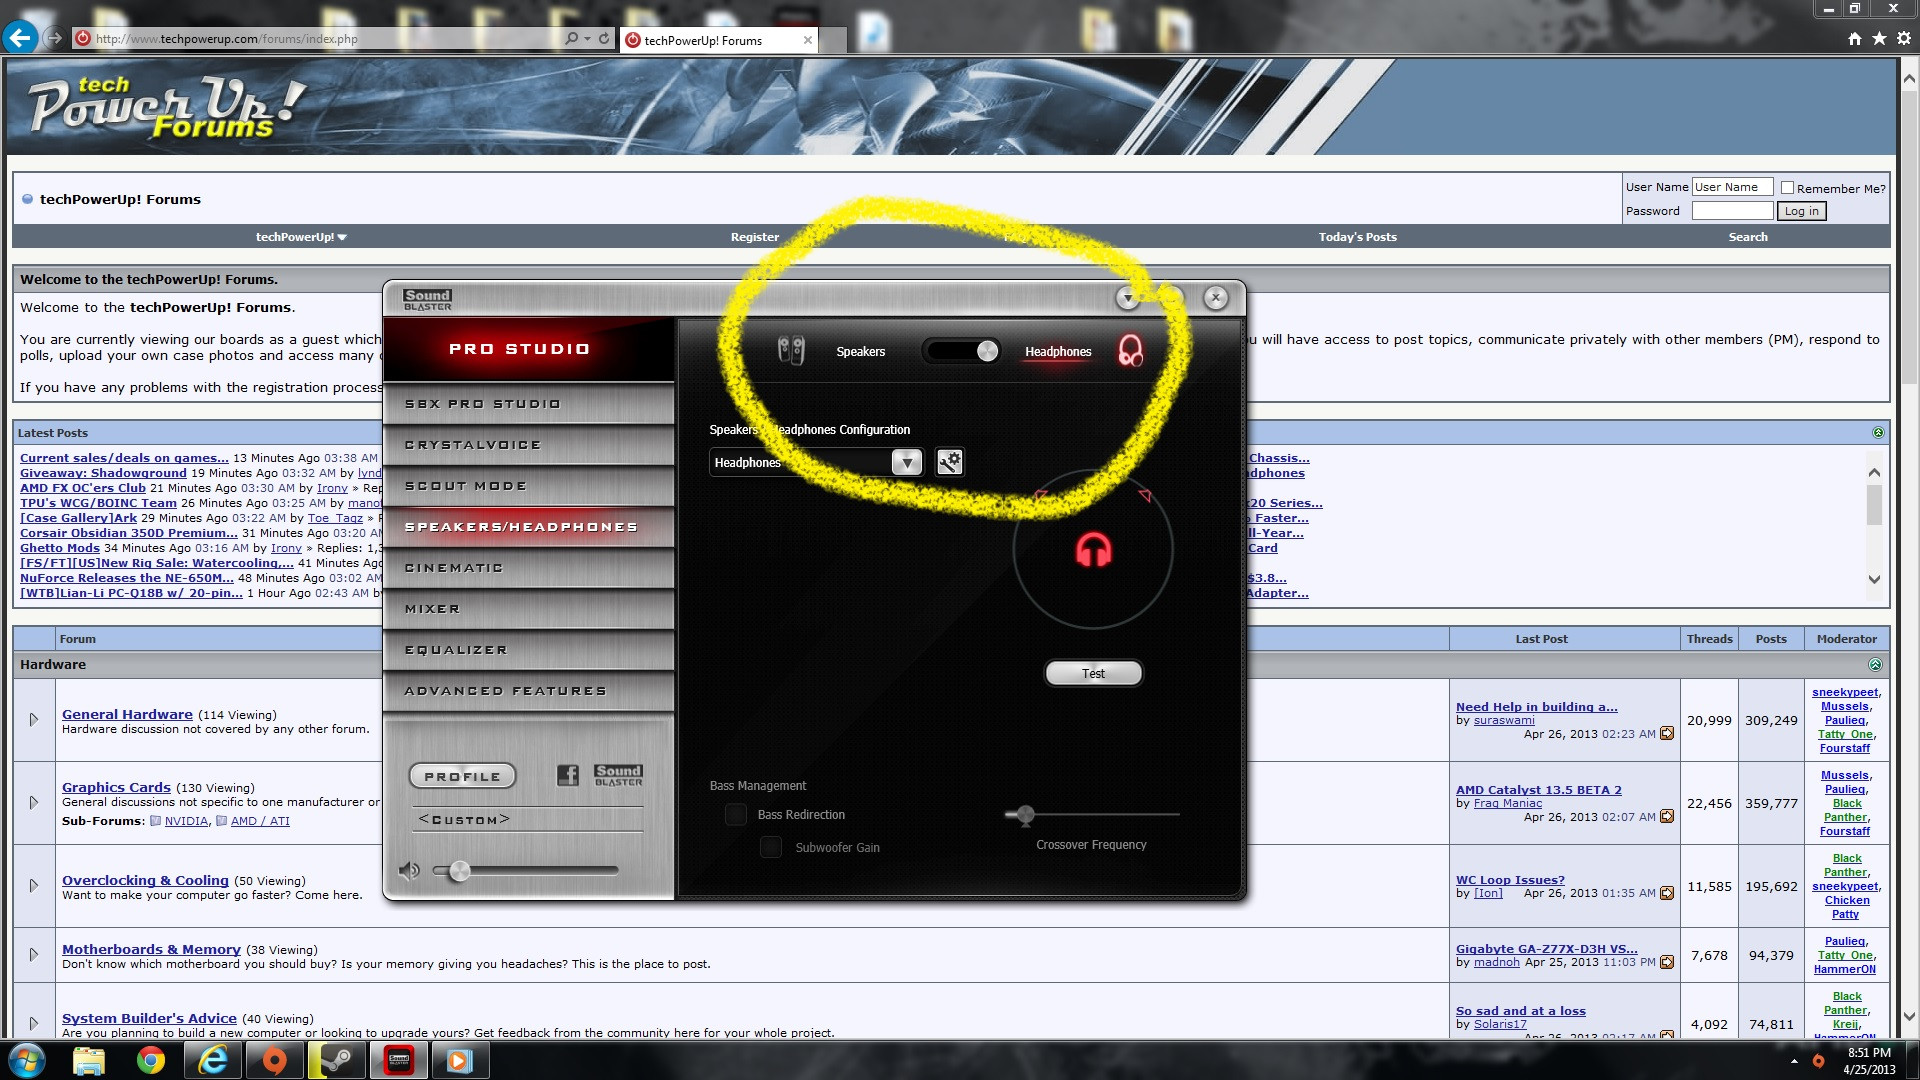Select the Cinematic tab
Image resolution: width=1920 pixels, height=1080 pixels.
[528, 568]
